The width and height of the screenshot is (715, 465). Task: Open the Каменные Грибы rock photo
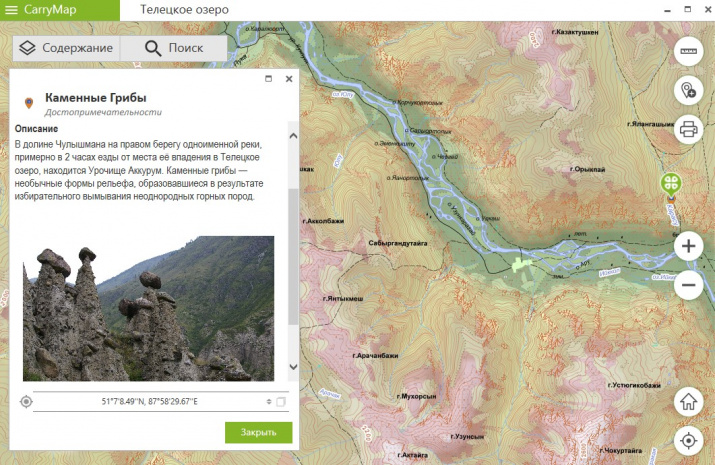pyautogui.click(x=148, y=308)
